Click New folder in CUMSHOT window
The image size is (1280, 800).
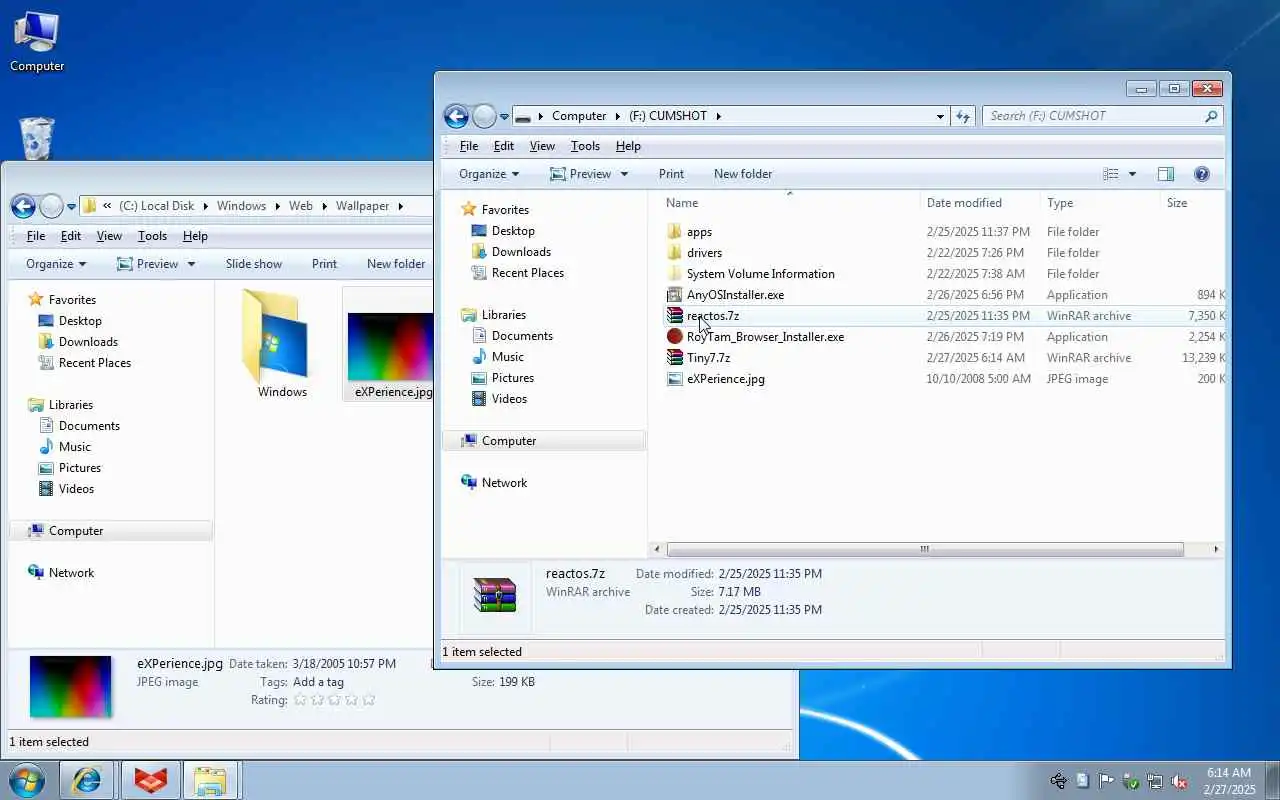coord(743,174)
